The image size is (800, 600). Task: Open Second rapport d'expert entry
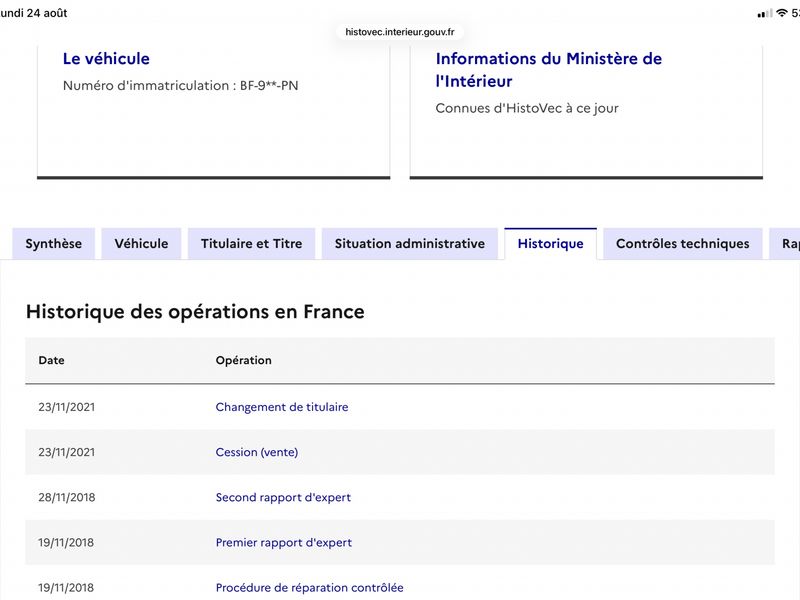tap(283, 497)
